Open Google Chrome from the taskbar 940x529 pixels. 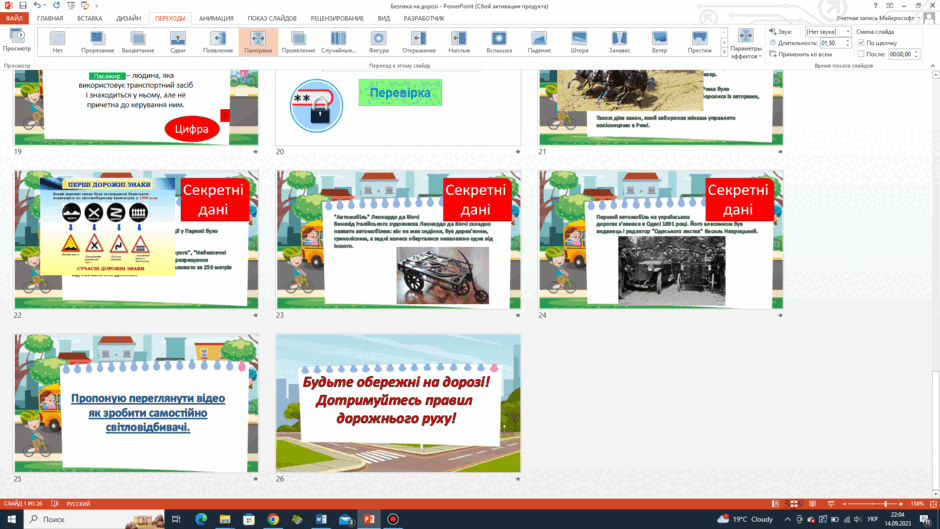[273, 519]
